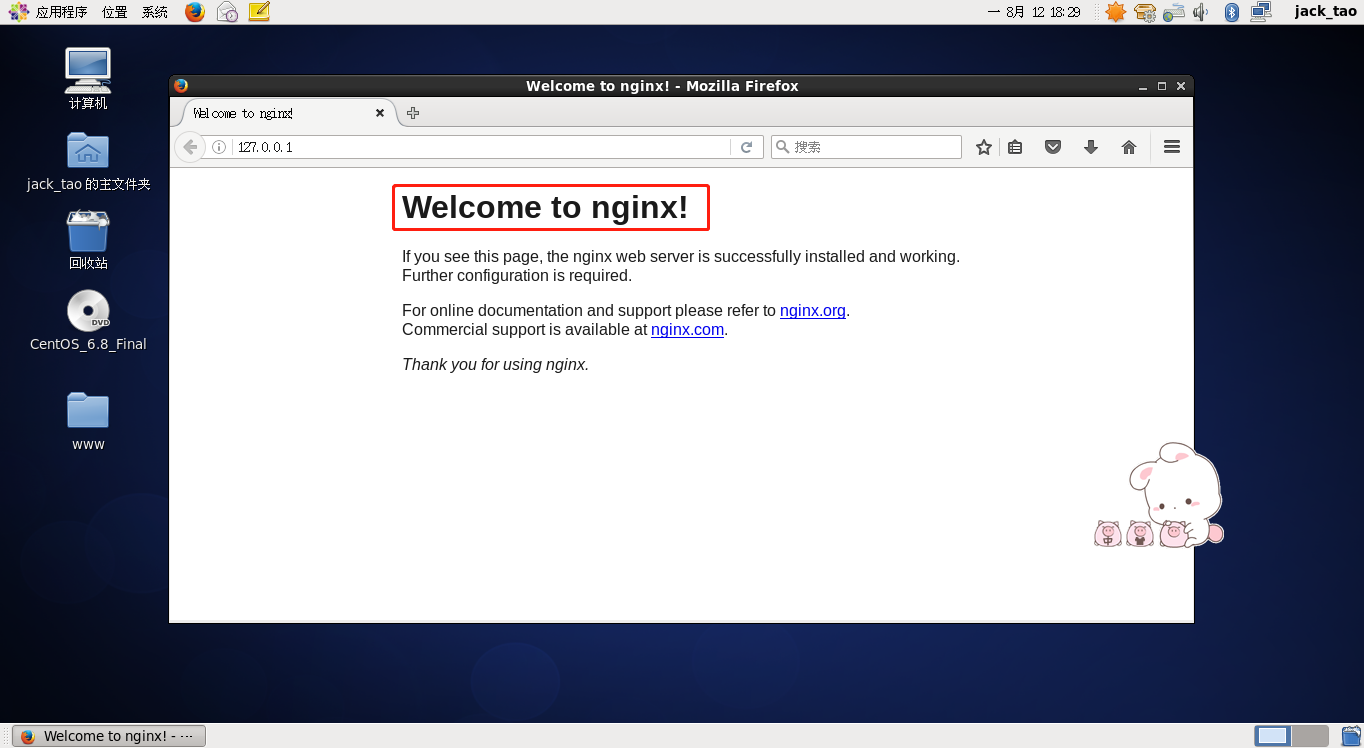The height and width of the screenshot is (748, 1364).
Task: Minimize the Firefox window
Action: pyautogui.click(x=1143, y=87)
